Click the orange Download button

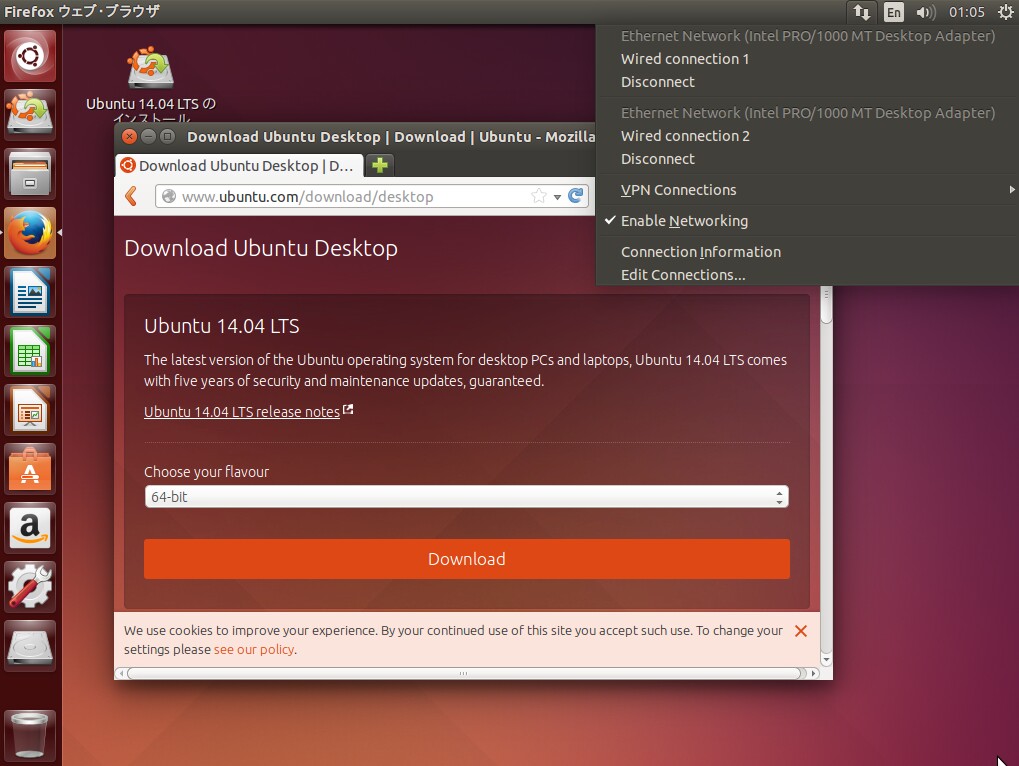(466, 559)
